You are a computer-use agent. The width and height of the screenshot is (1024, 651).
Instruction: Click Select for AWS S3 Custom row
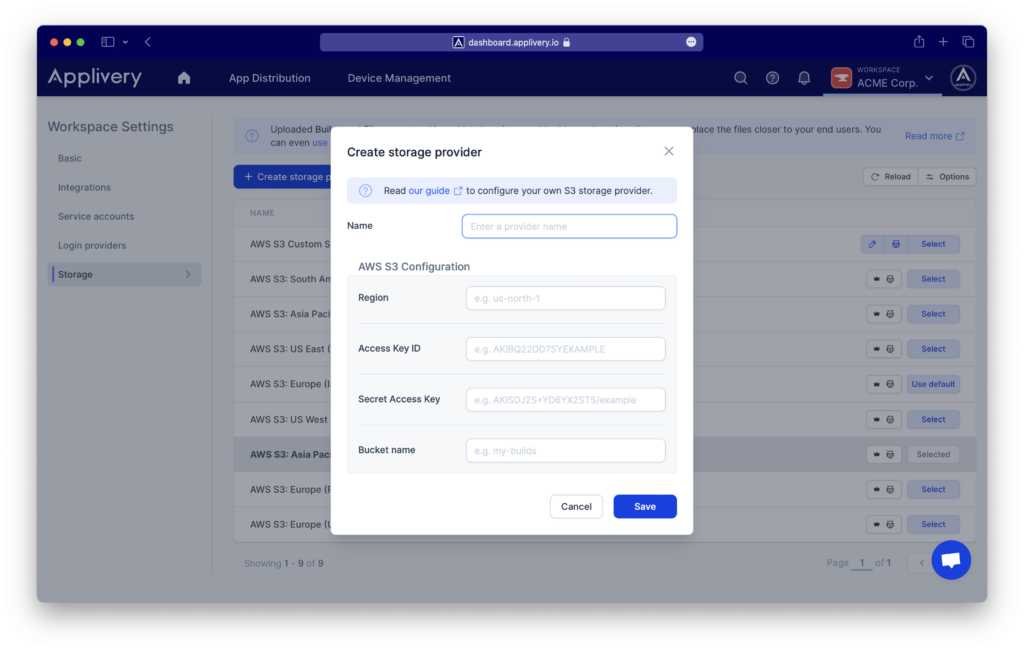coord(933,244)
